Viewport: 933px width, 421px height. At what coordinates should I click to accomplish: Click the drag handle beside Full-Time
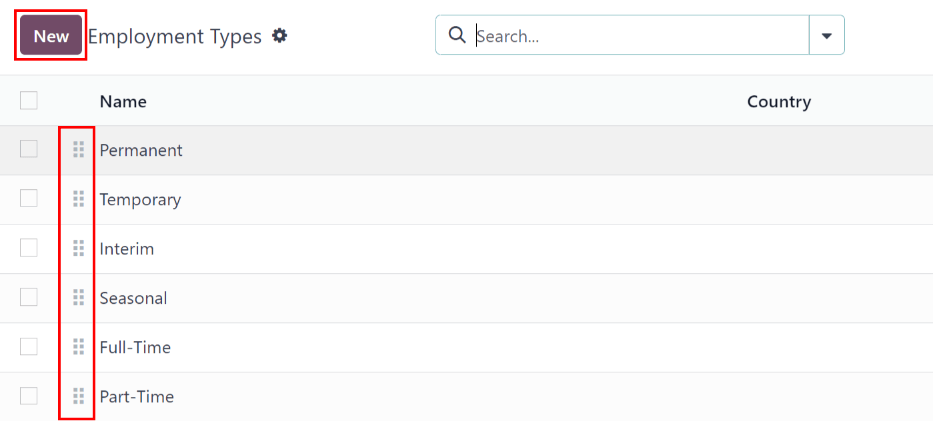pos(79,347)
